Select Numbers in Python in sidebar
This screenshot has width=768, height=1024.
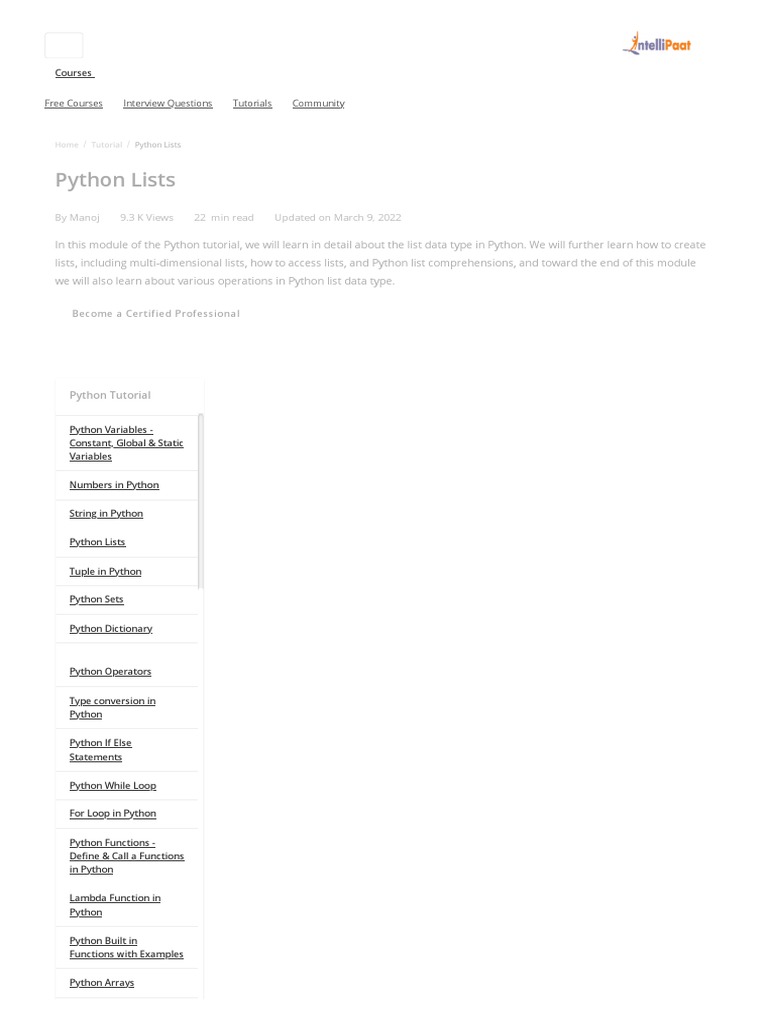114,485
